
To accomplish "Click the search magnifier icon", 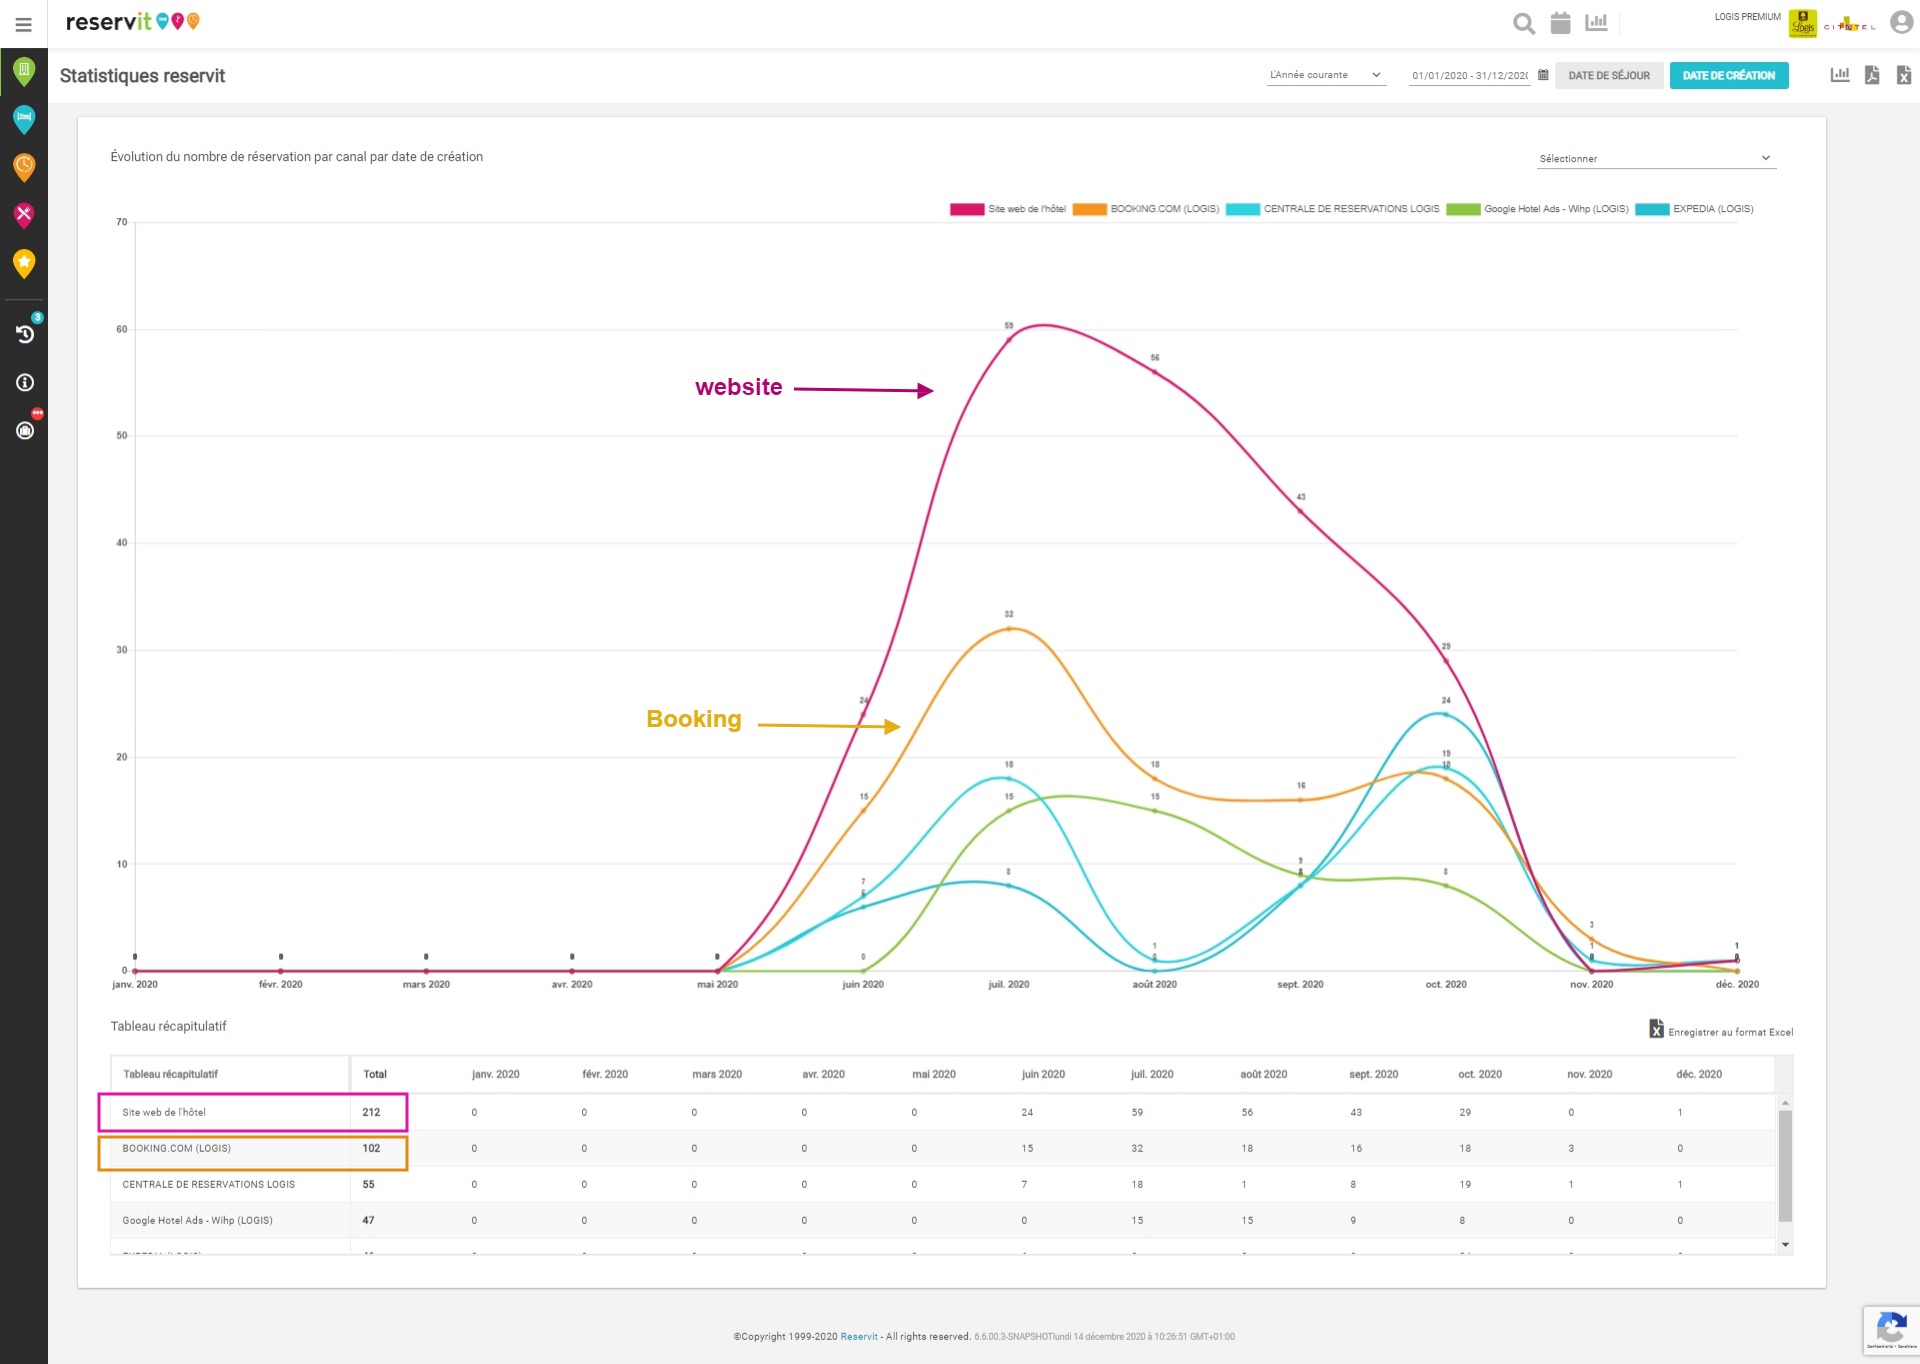I will pos(1524,23).
